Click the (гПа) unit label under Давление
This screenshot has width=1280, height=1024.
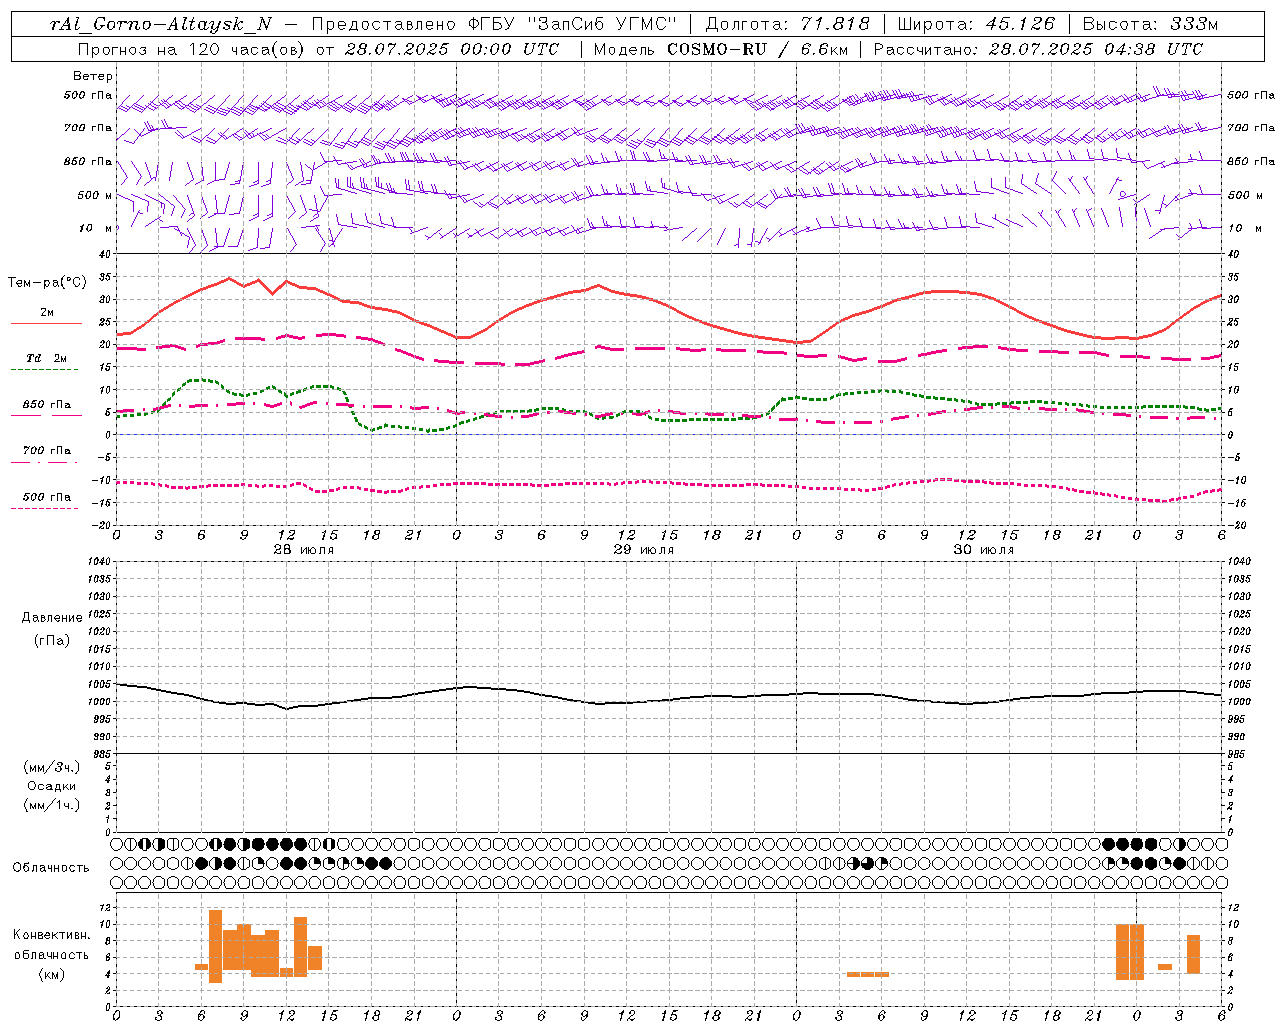click(52, 640)
